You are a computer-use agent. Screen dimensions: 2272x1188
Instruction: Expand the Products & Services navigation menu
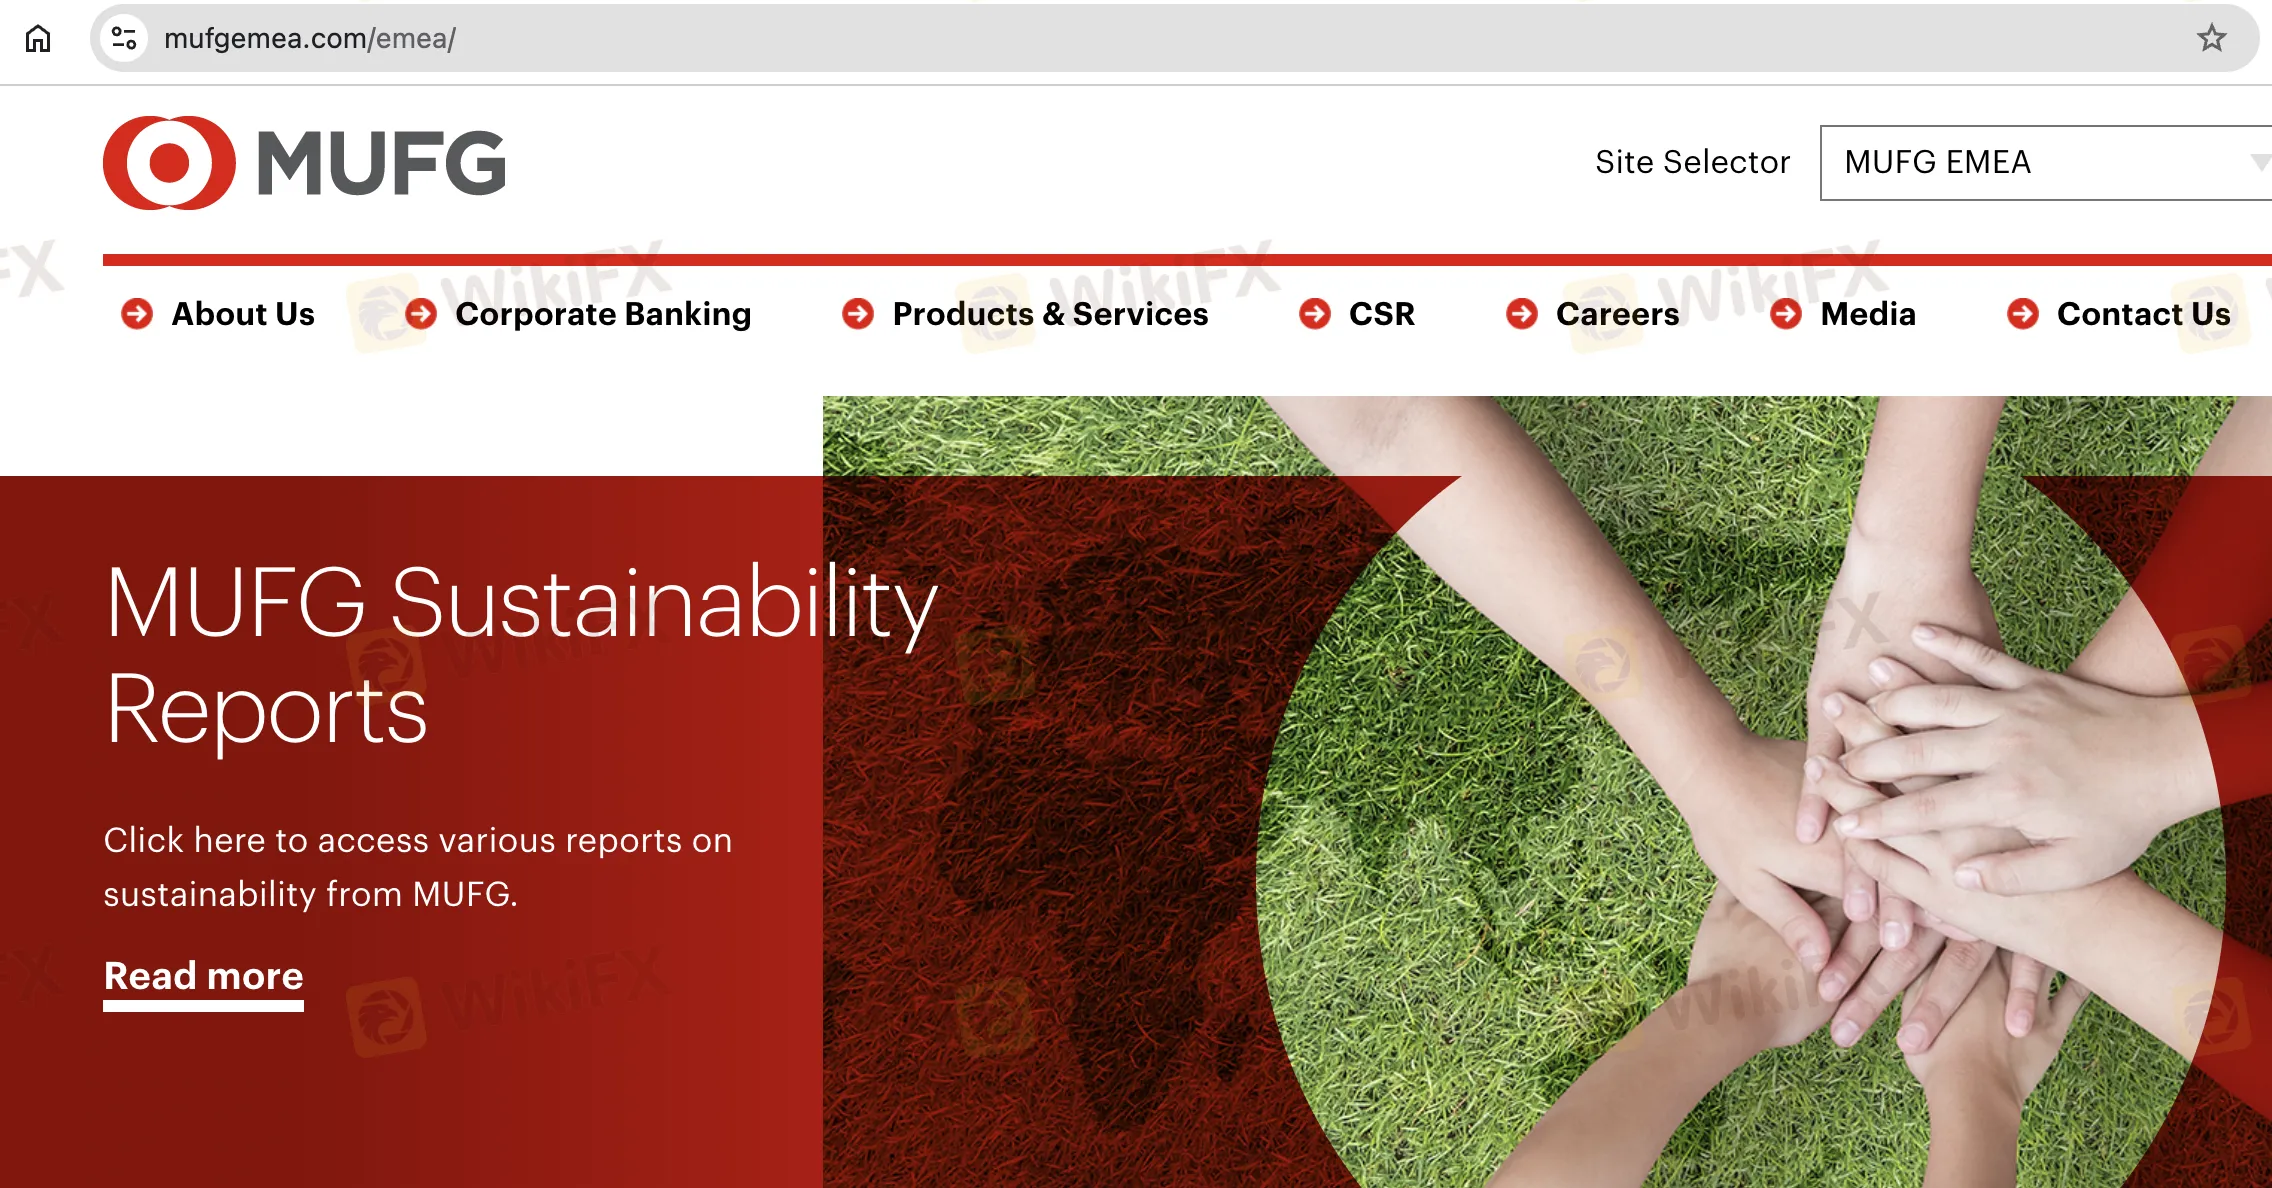(1049, 314)
